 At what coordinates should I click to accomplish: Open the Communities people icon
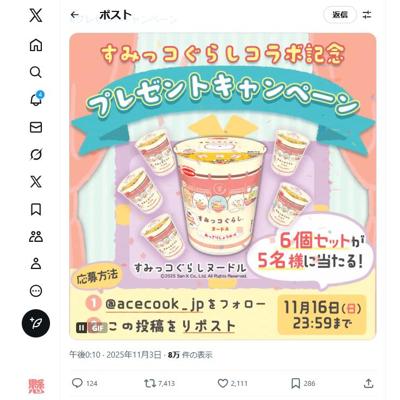pos(36,237)
